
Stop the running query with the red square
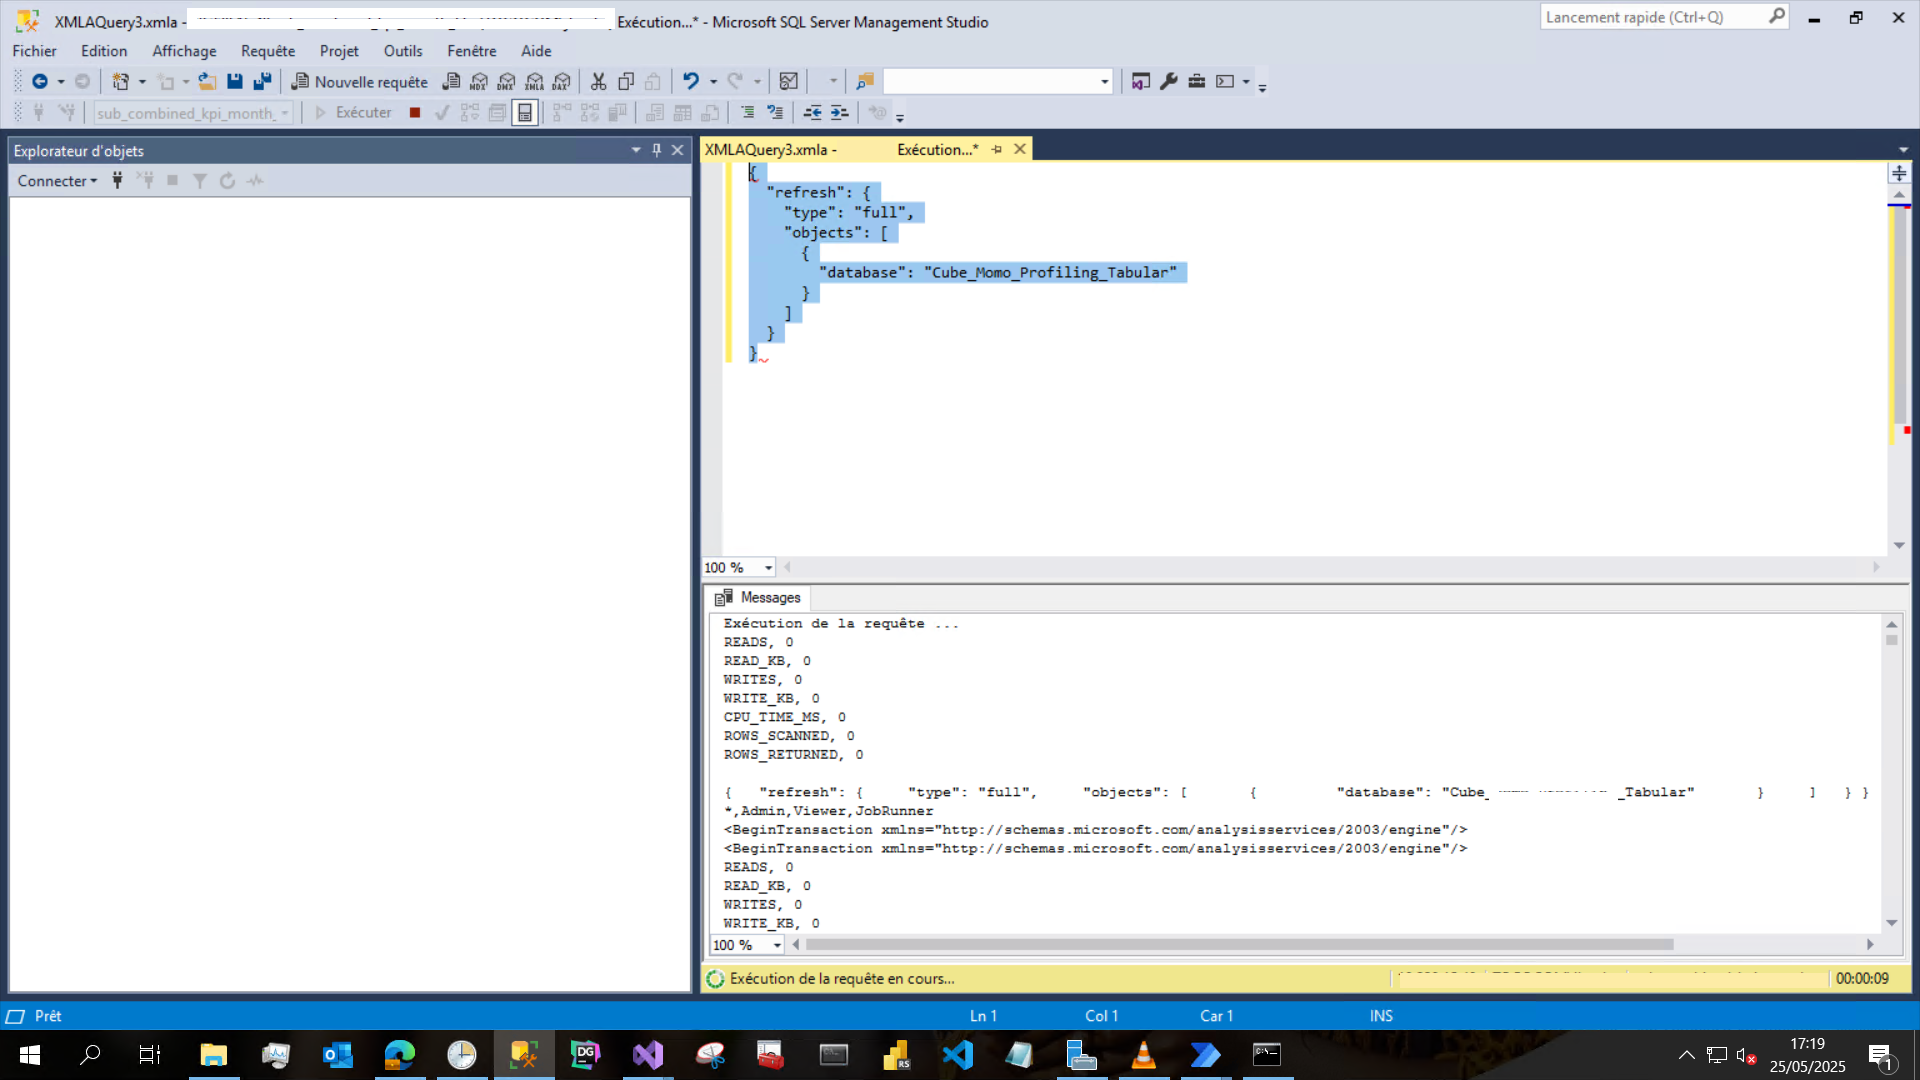[x=414, y=112]
